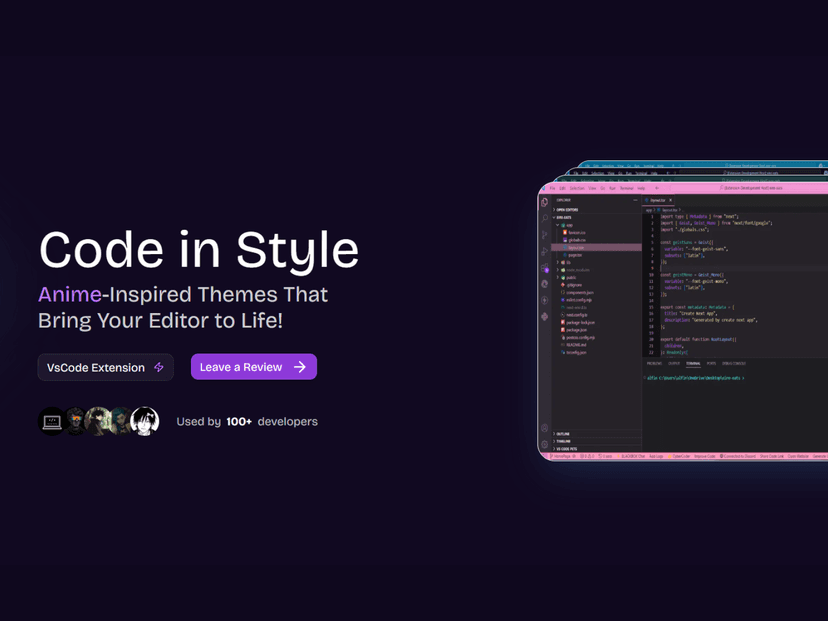Image resolution: width=828 pixels, height=621 pixels.
Task: Select the TERMINAL panel tab
Action: pos(693,364)
